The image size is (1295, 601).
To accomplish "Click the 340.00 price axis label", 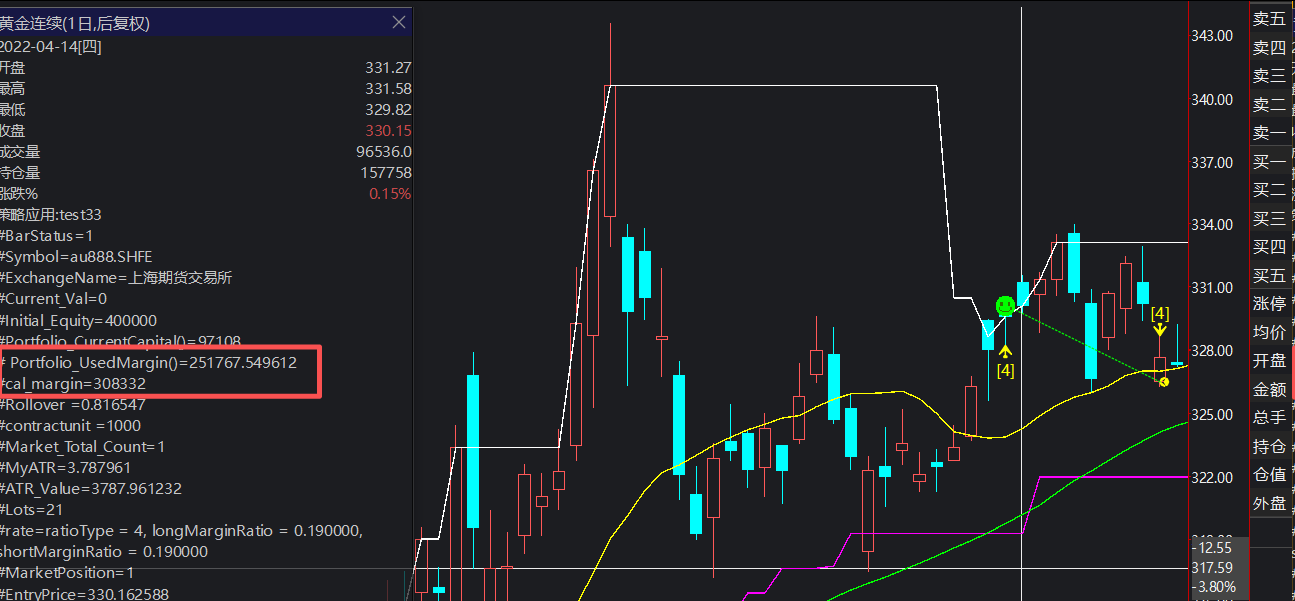I will click(1212, 99).
